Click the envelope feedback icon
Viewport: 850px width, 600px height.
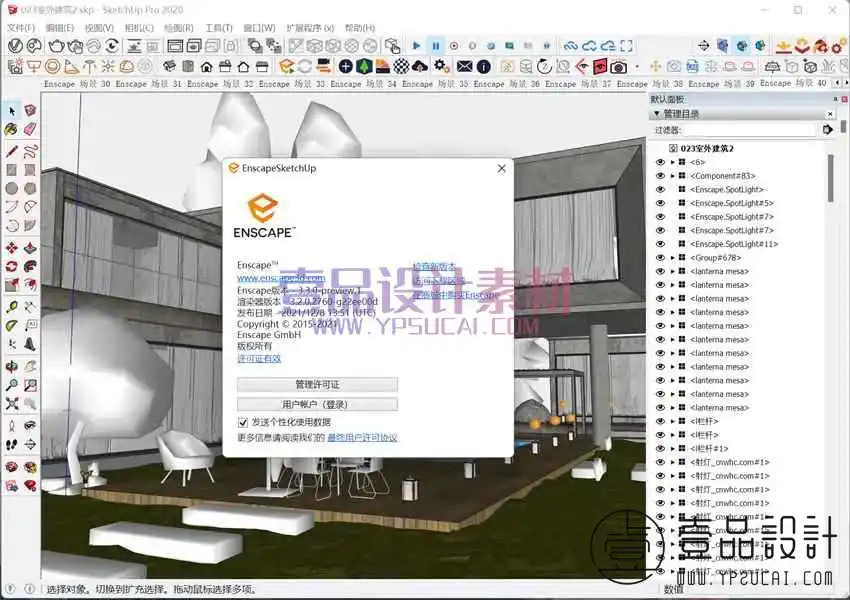click(x=465, y=67)
